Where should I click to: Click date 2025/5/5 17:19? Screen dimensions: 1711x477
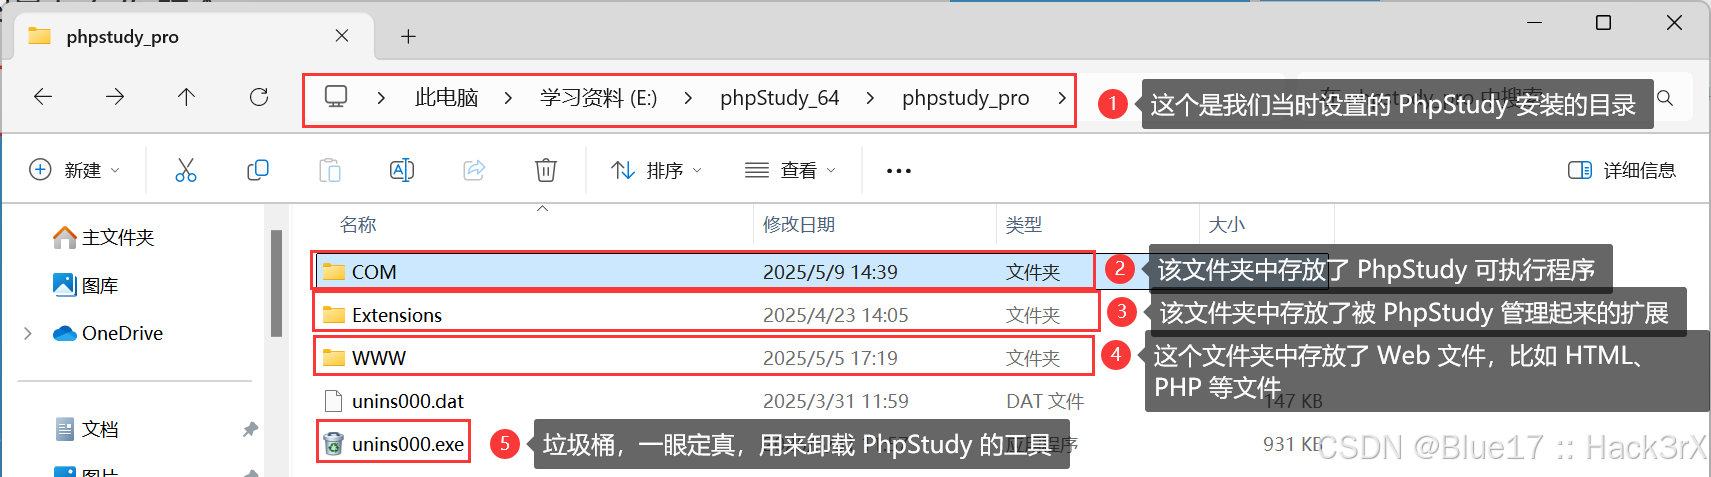[x=830, y=358]
